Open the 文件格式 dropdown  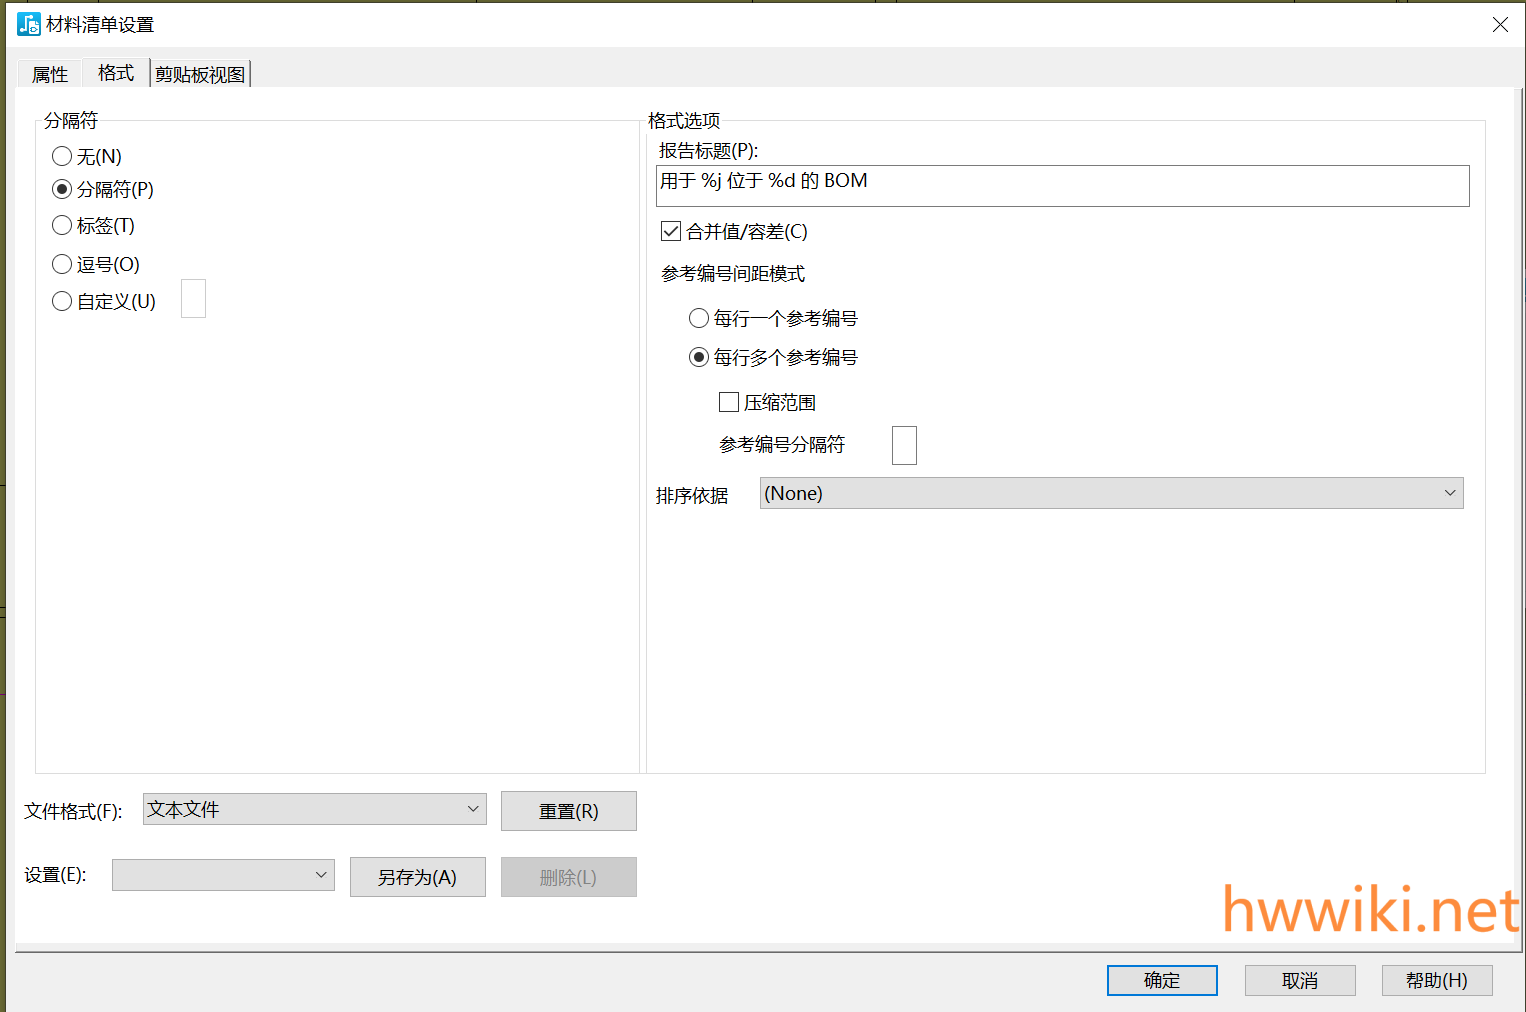coord(314,809)
